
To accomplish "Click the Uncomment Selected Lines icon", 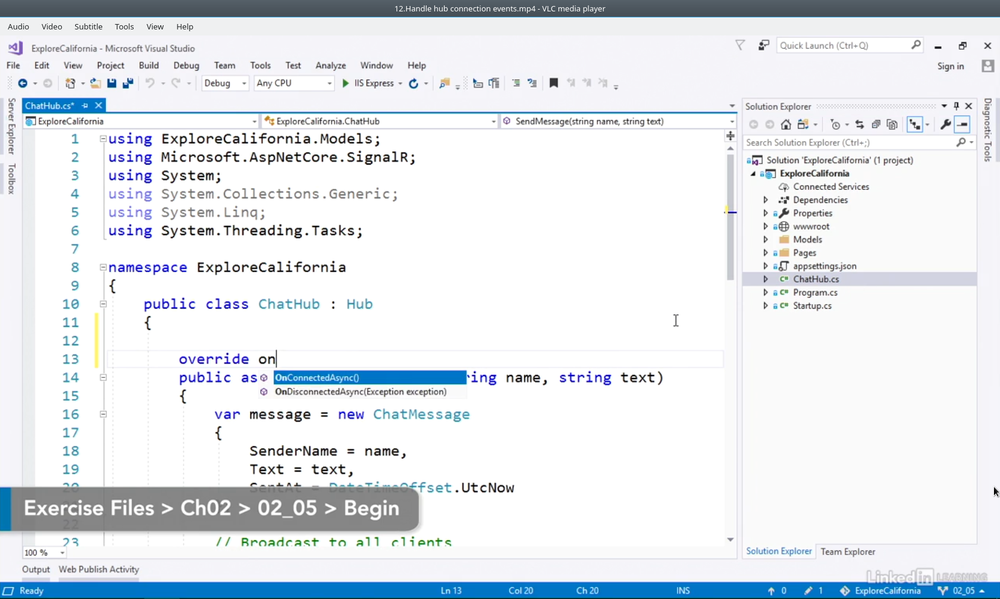I will click(532, 83).
